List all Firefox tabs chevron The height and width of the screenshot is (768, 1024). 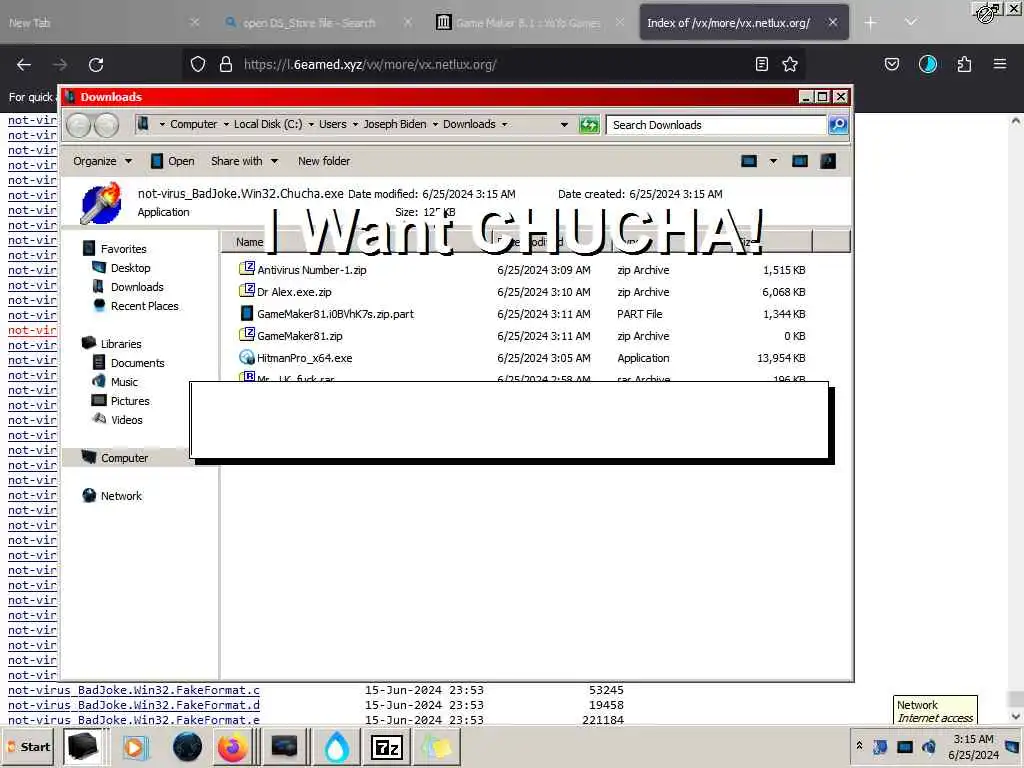click(x=911, y=22)
